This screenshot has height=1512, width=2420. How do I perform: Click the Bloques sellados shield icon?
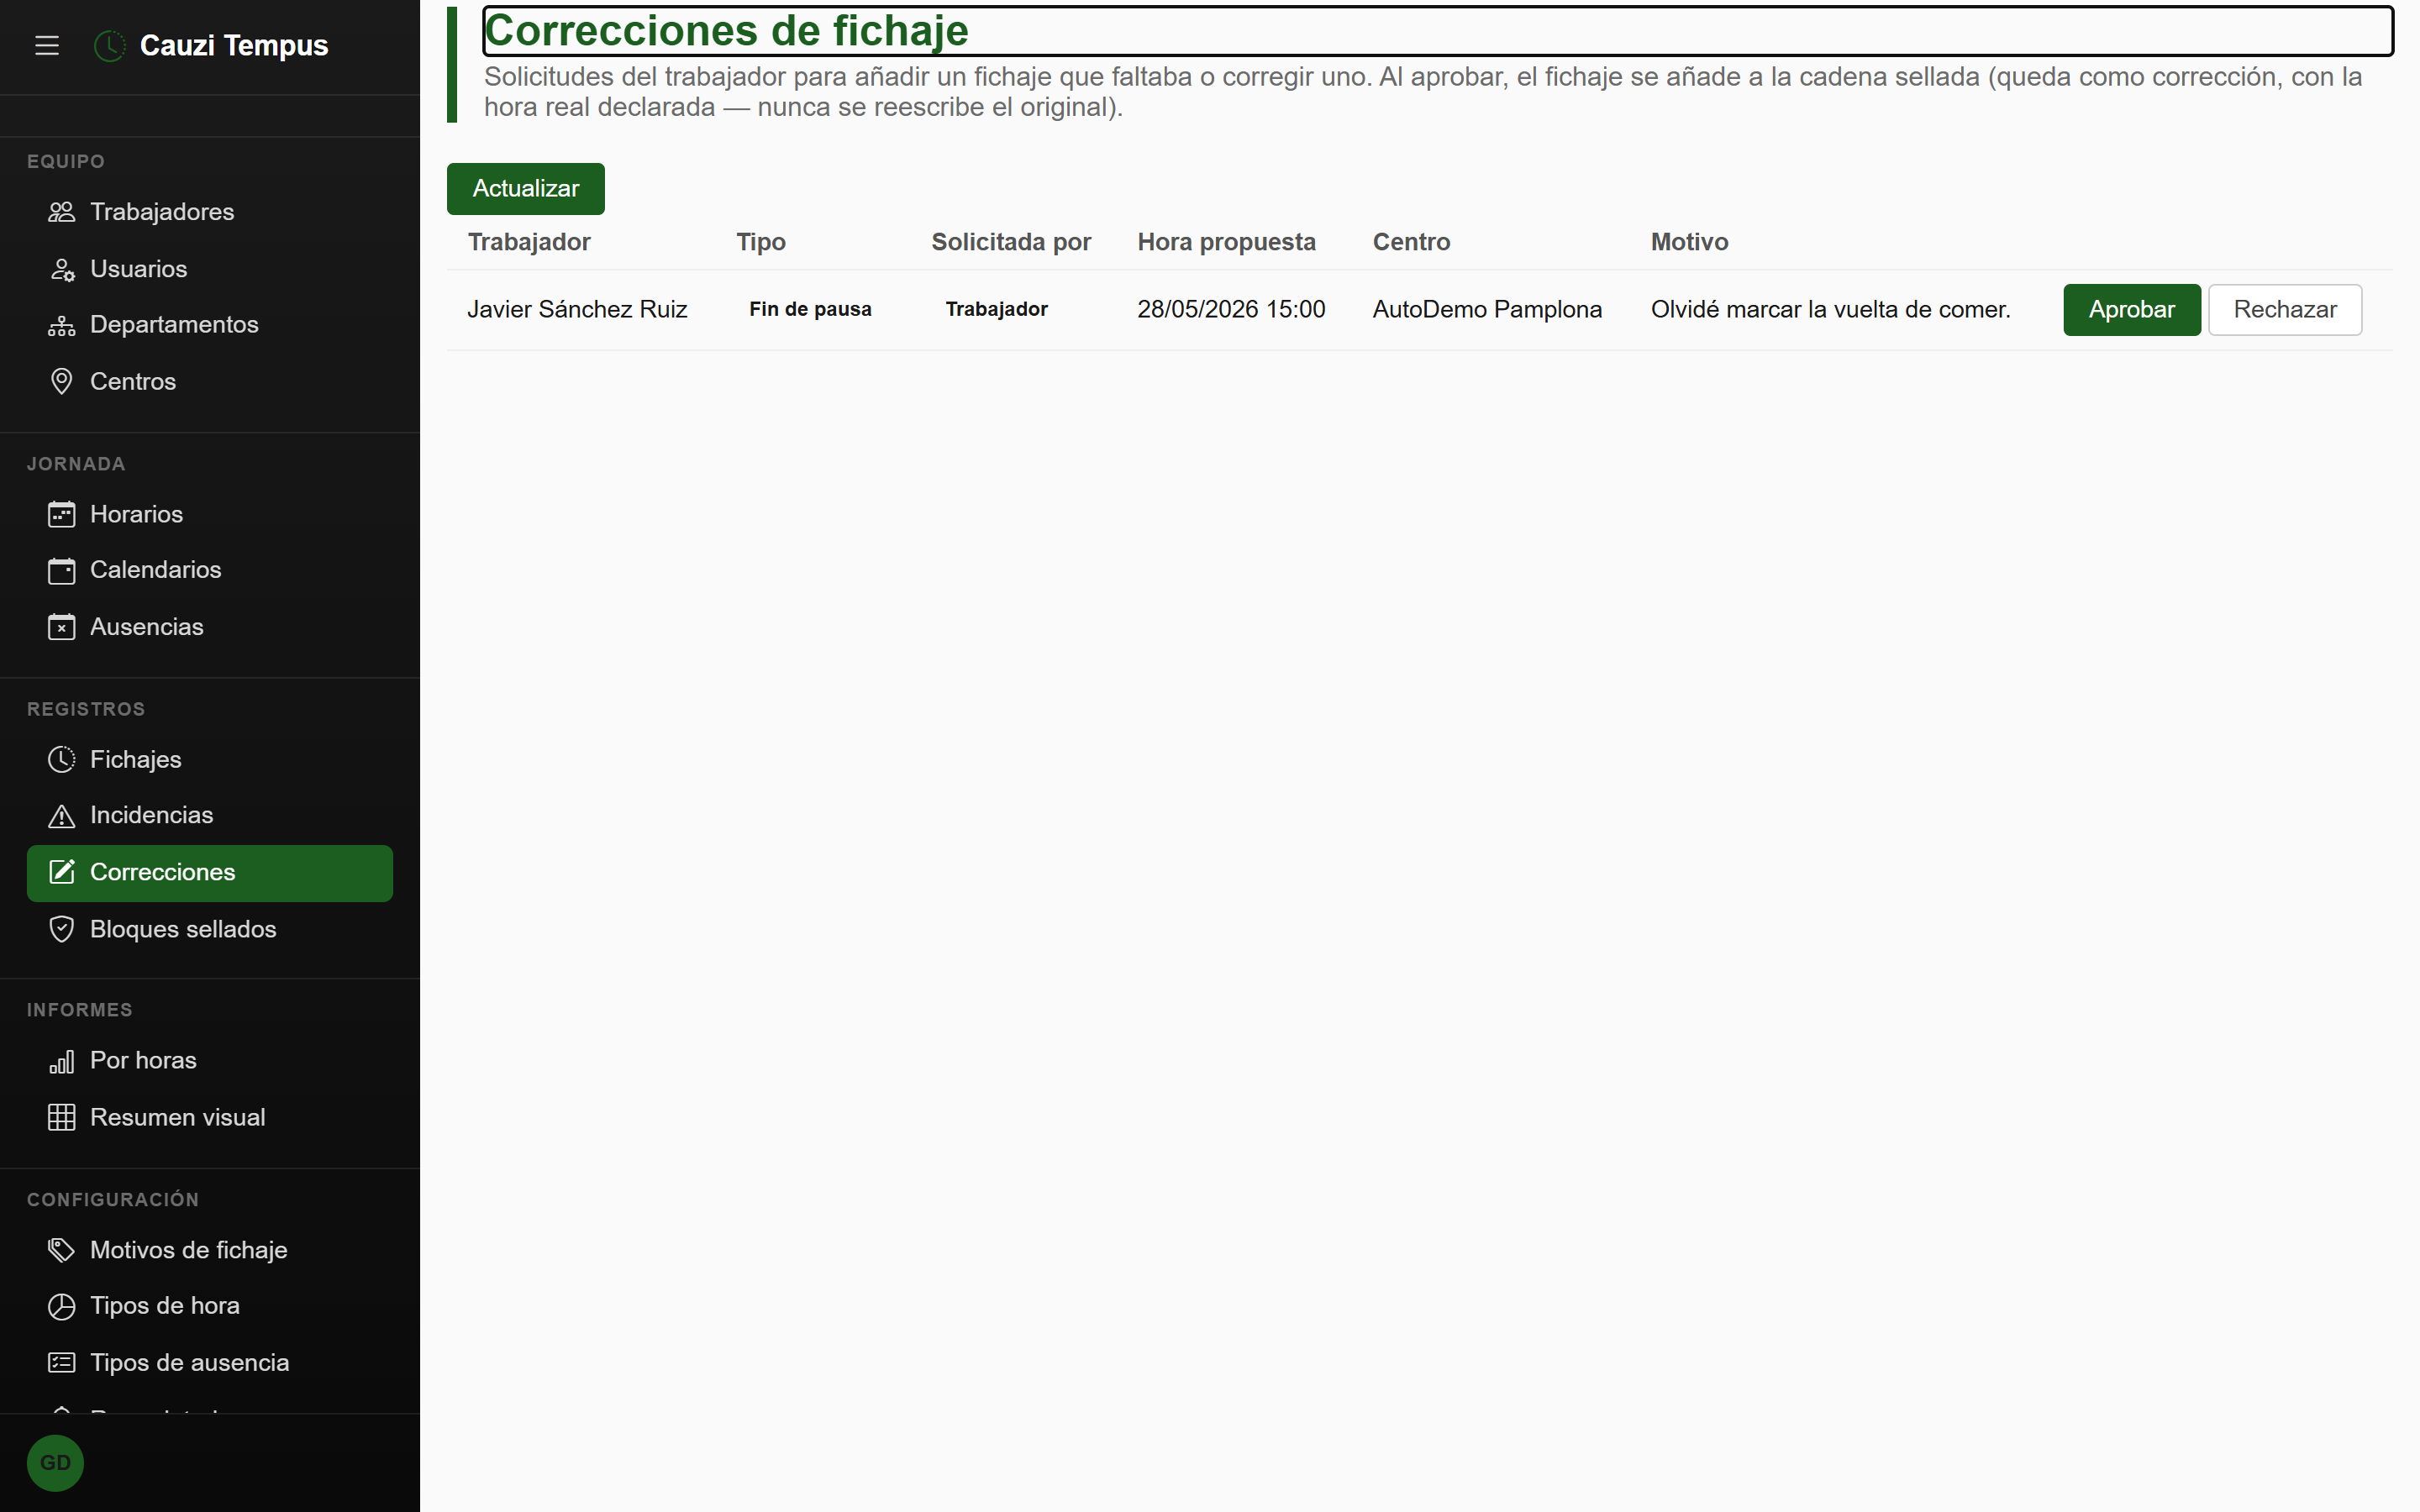tap(62, 929)
